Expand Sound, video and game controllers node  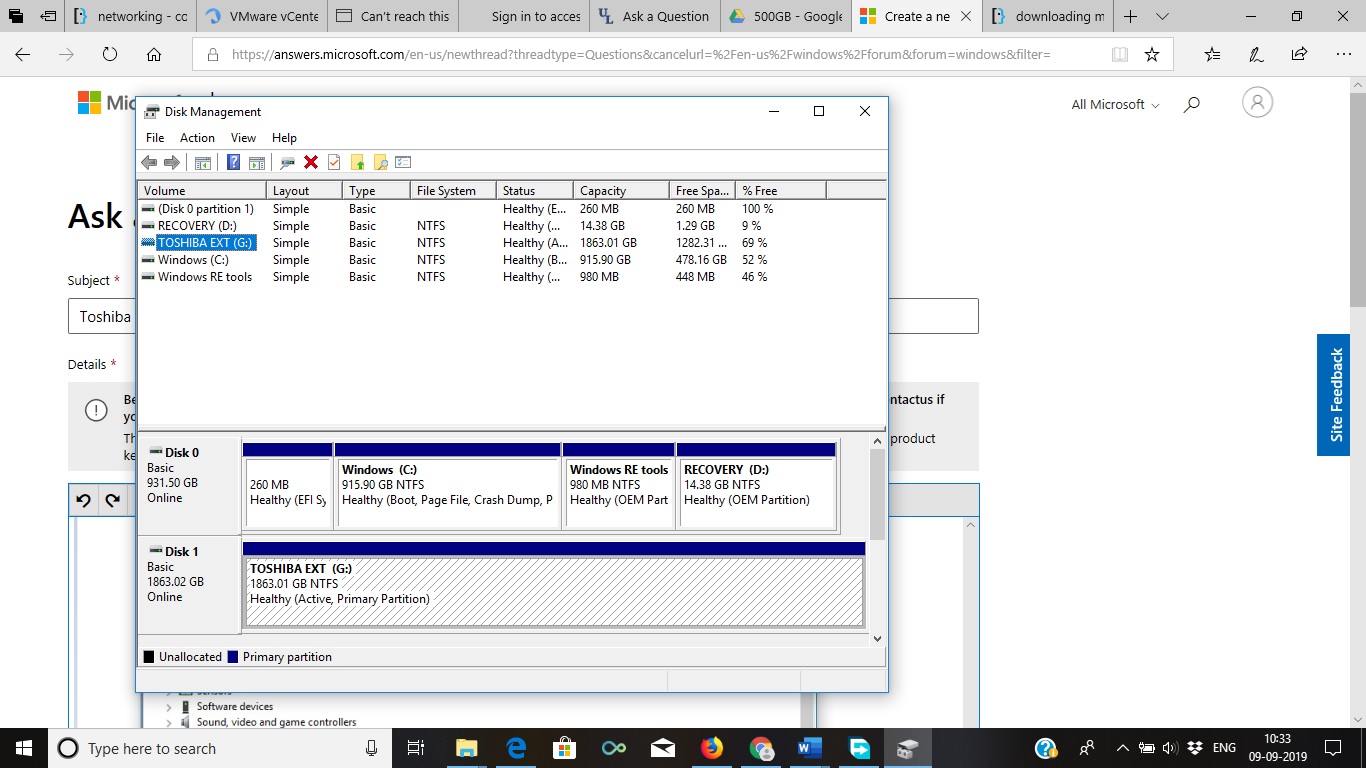[x=169, y=722]
